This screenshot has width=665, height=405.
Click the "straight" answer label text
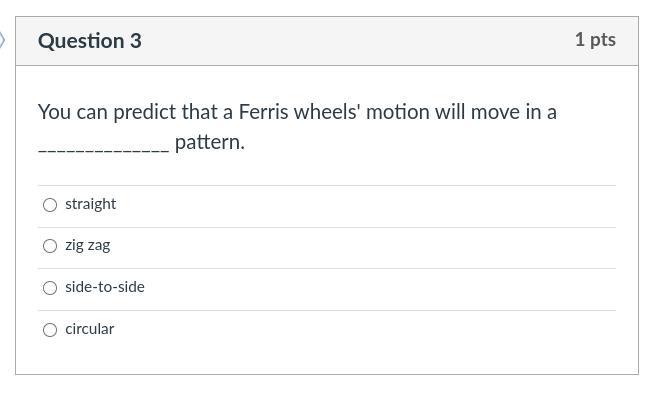(90, 204)
